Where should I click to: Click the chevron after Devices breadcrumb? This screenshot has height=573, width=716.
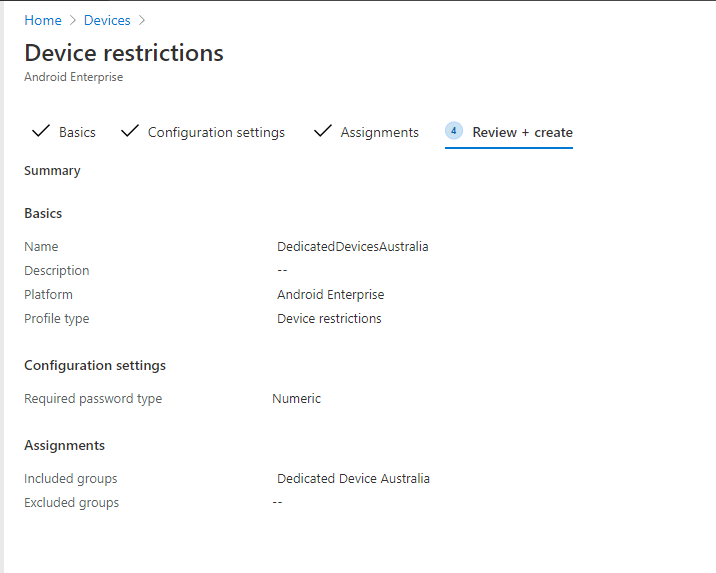(x=142, y=20)
